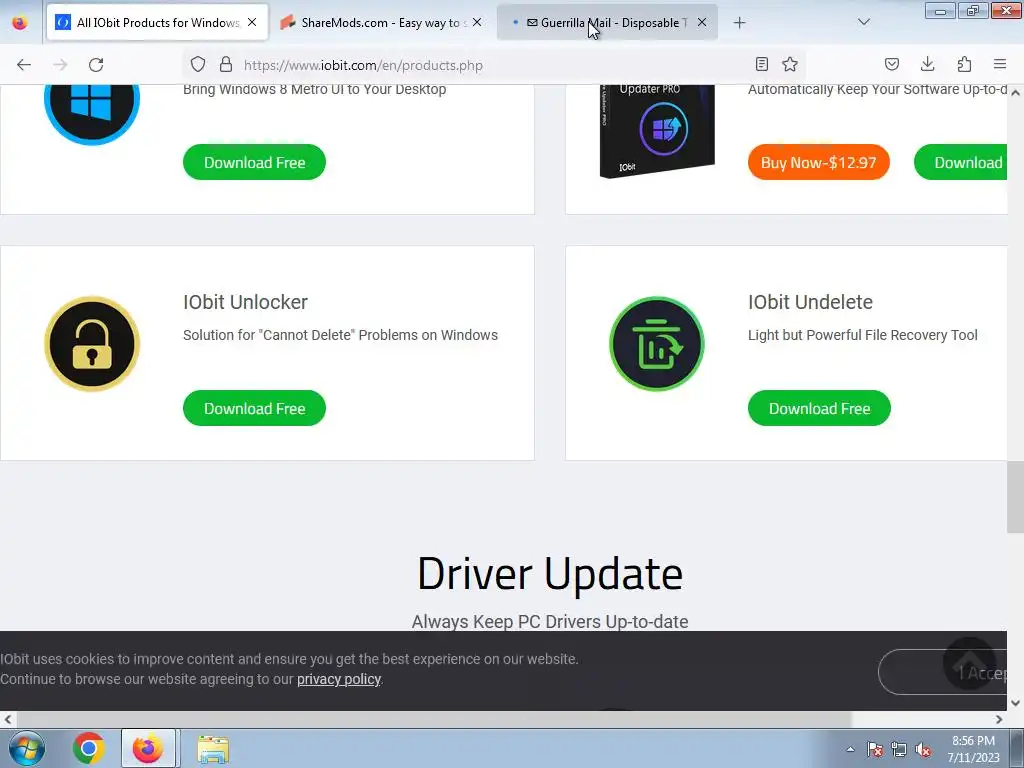The height and width of the screenshot is (768, 1024).
Task: Click the scroll up arrow on page scrollbar
Action: coord(1016,93)
